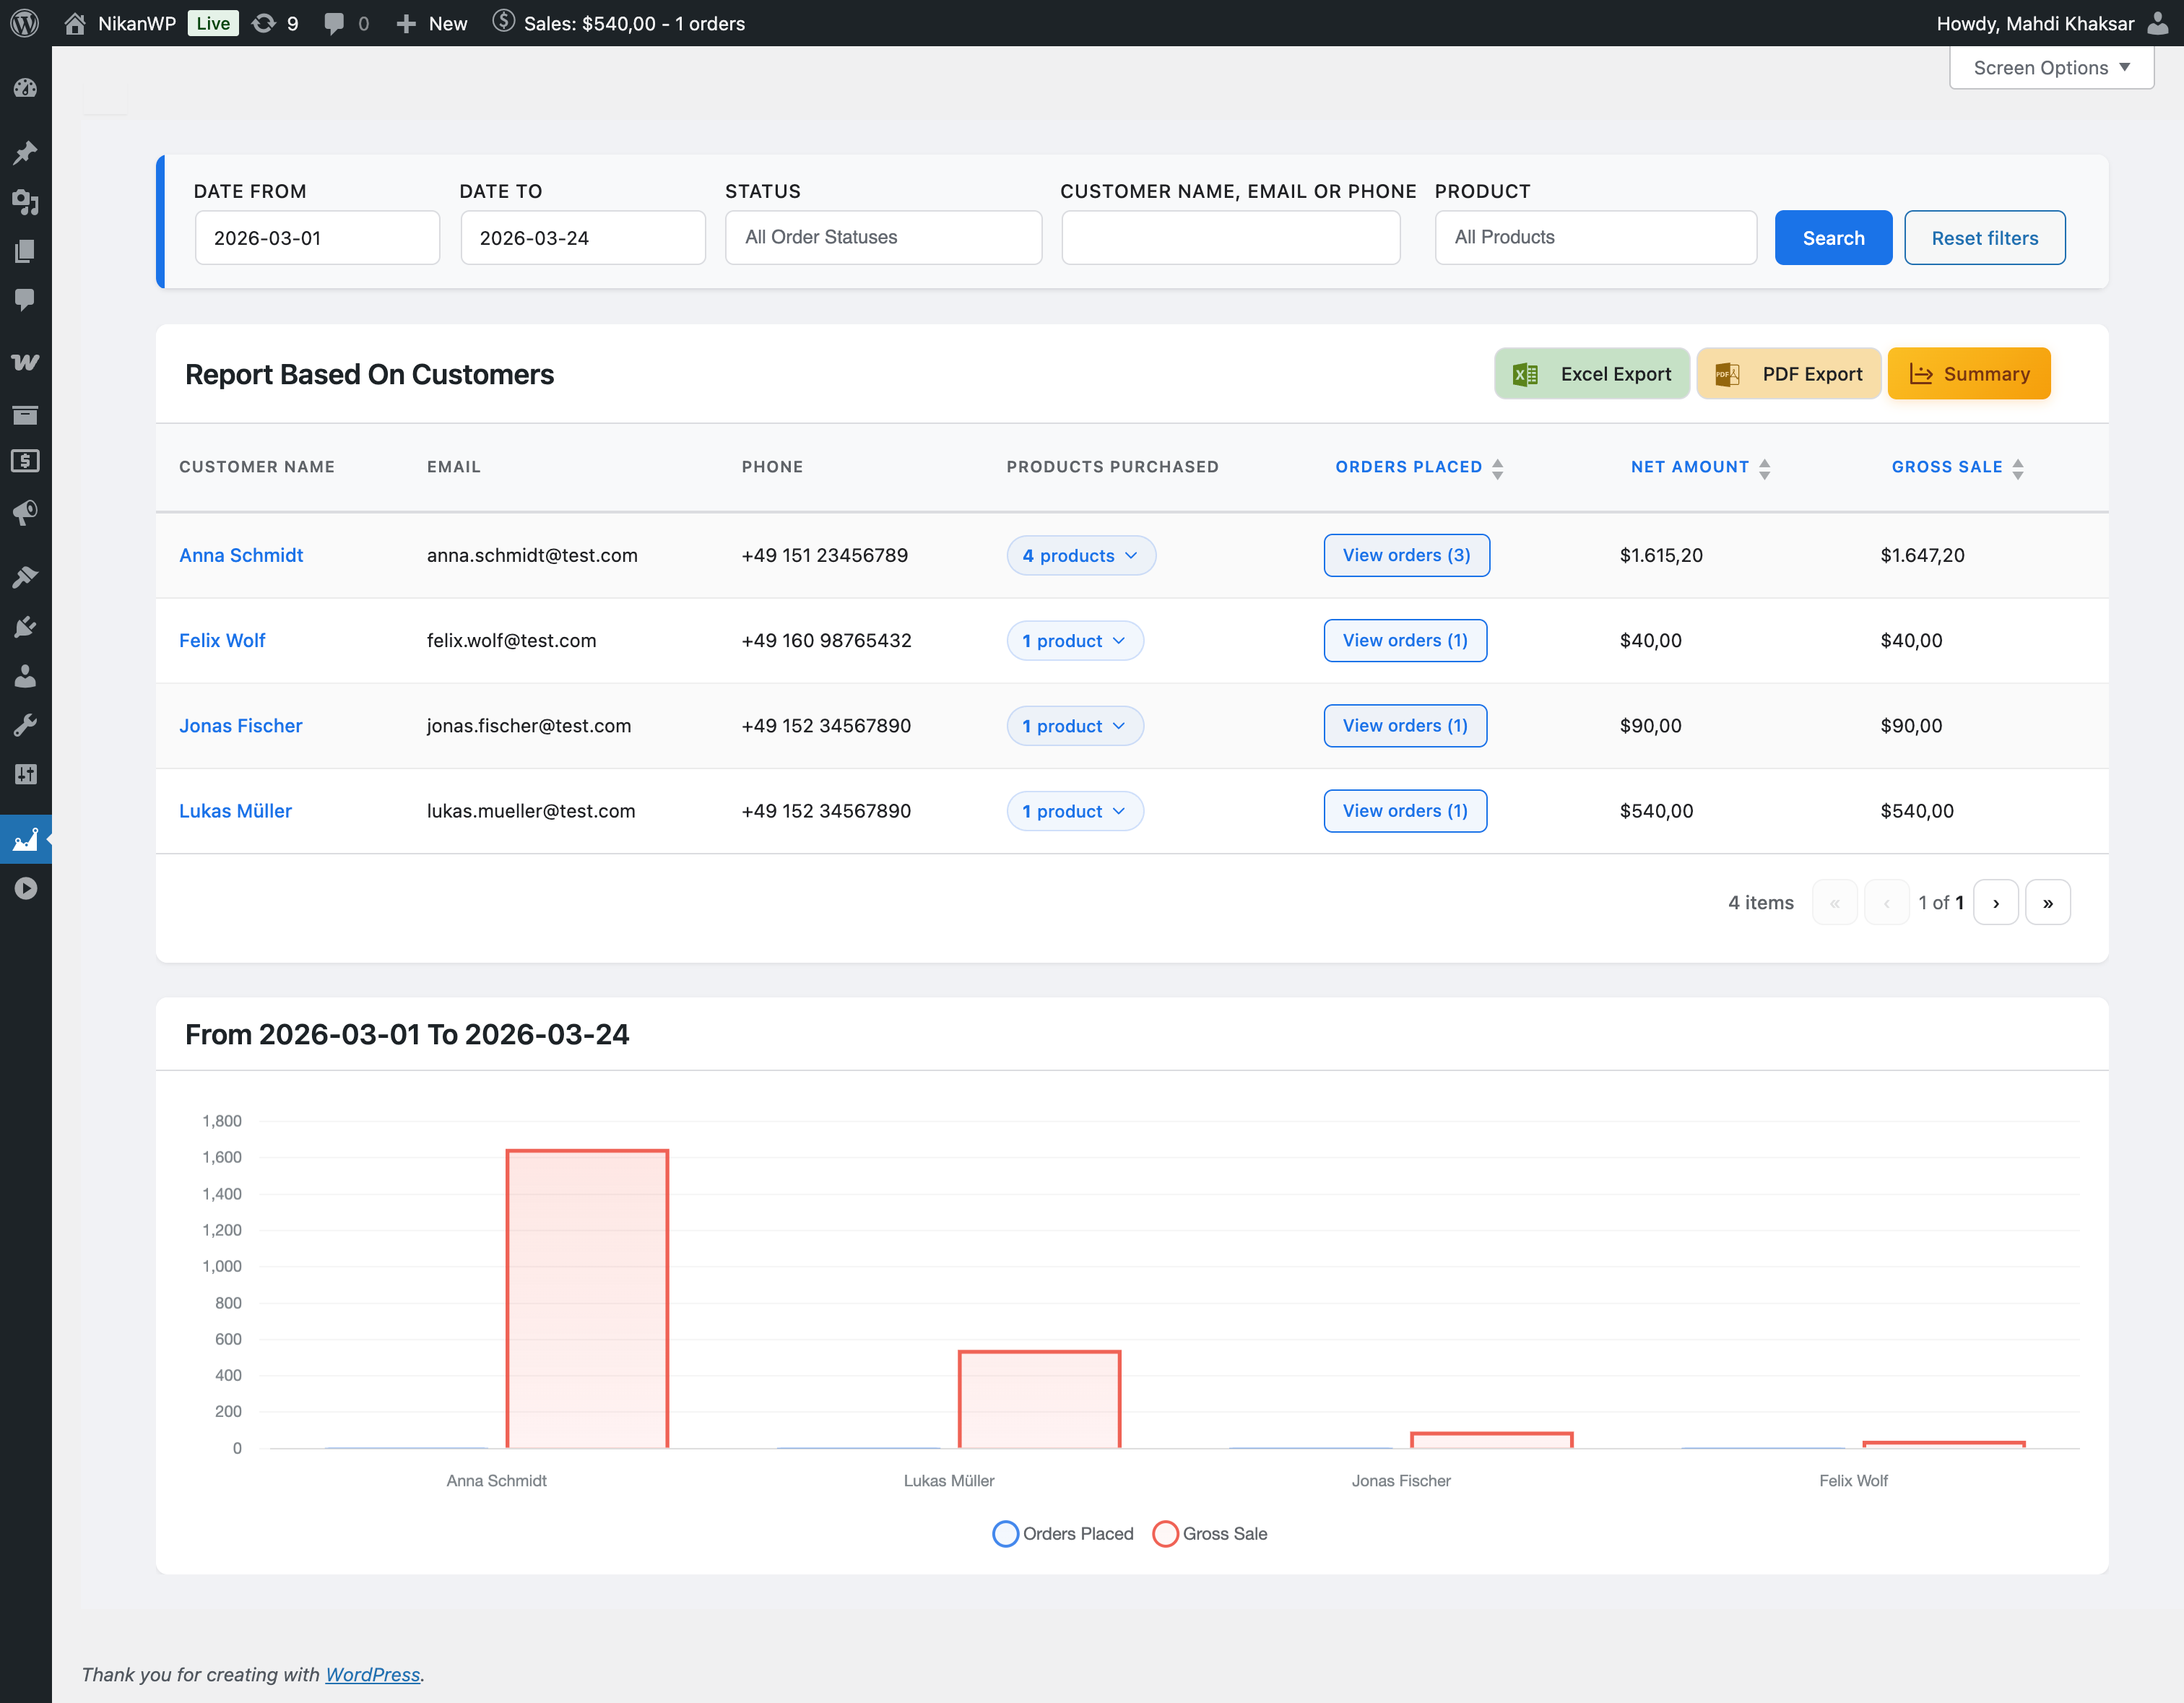Open the All Order Statuses dropdown
Viewport: 2184px width, 1703px height.
click(x=883, y=237)
